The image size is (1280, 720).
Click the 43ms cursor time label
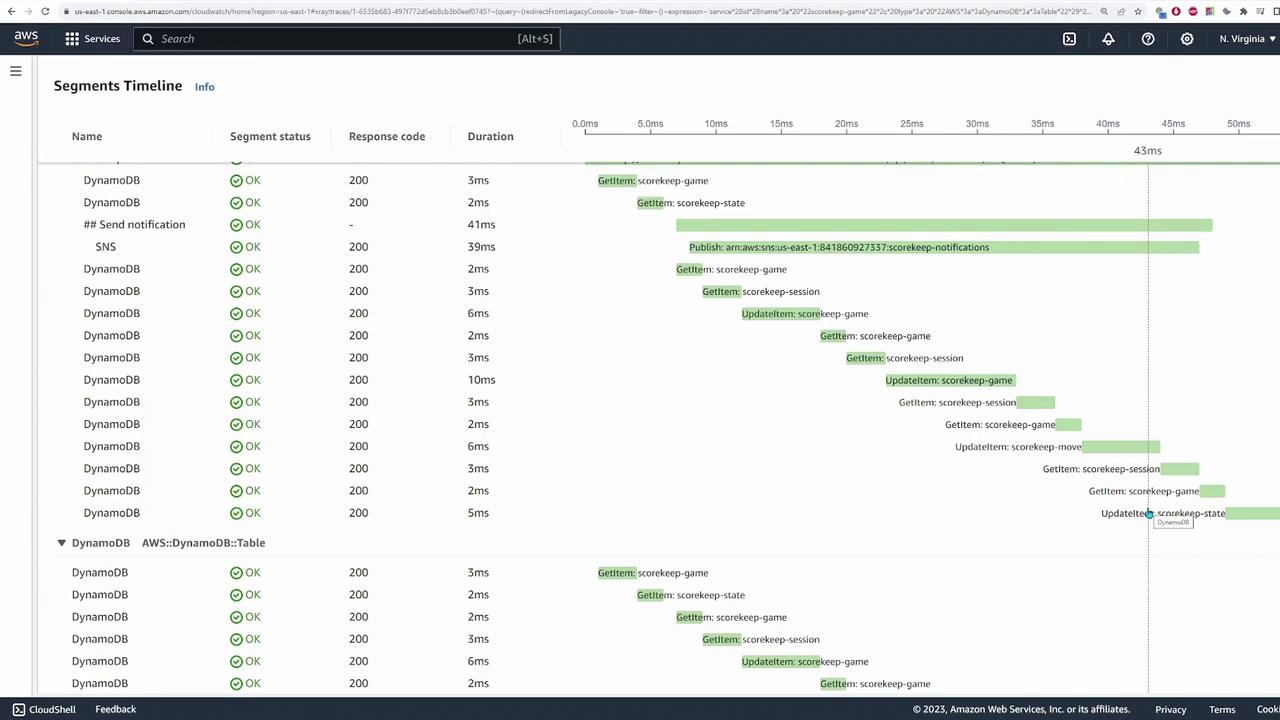(x=1148, y=151)
